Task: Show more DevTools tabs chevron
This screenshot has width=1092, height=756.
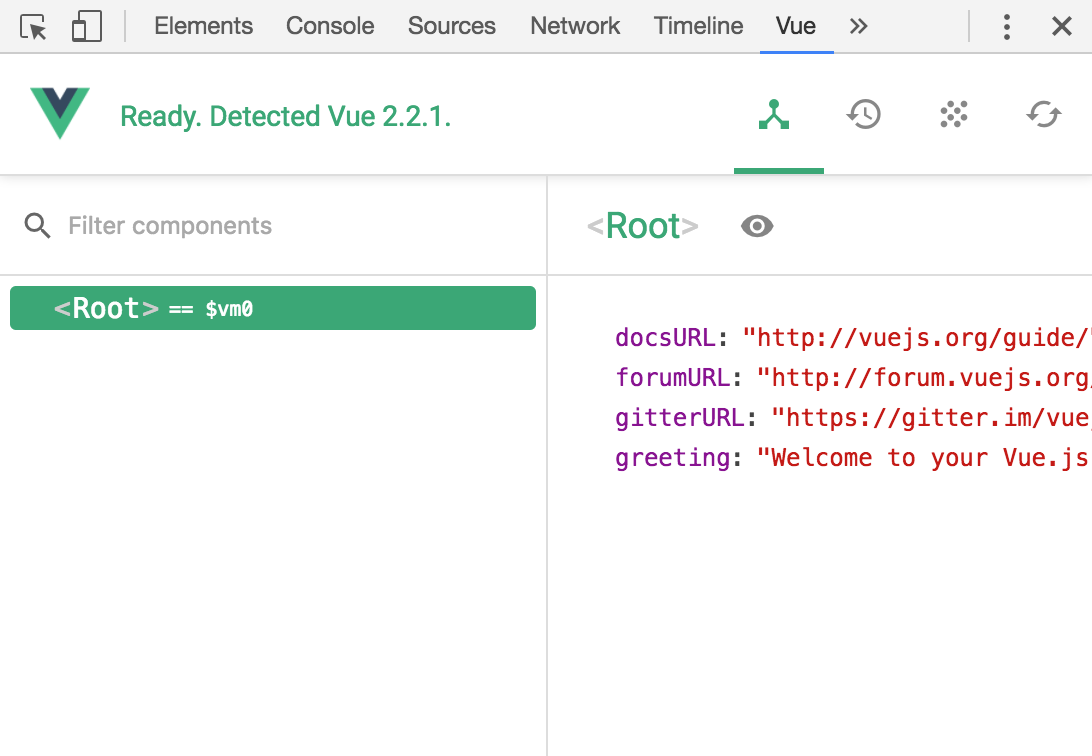Action: click(859, 26)
